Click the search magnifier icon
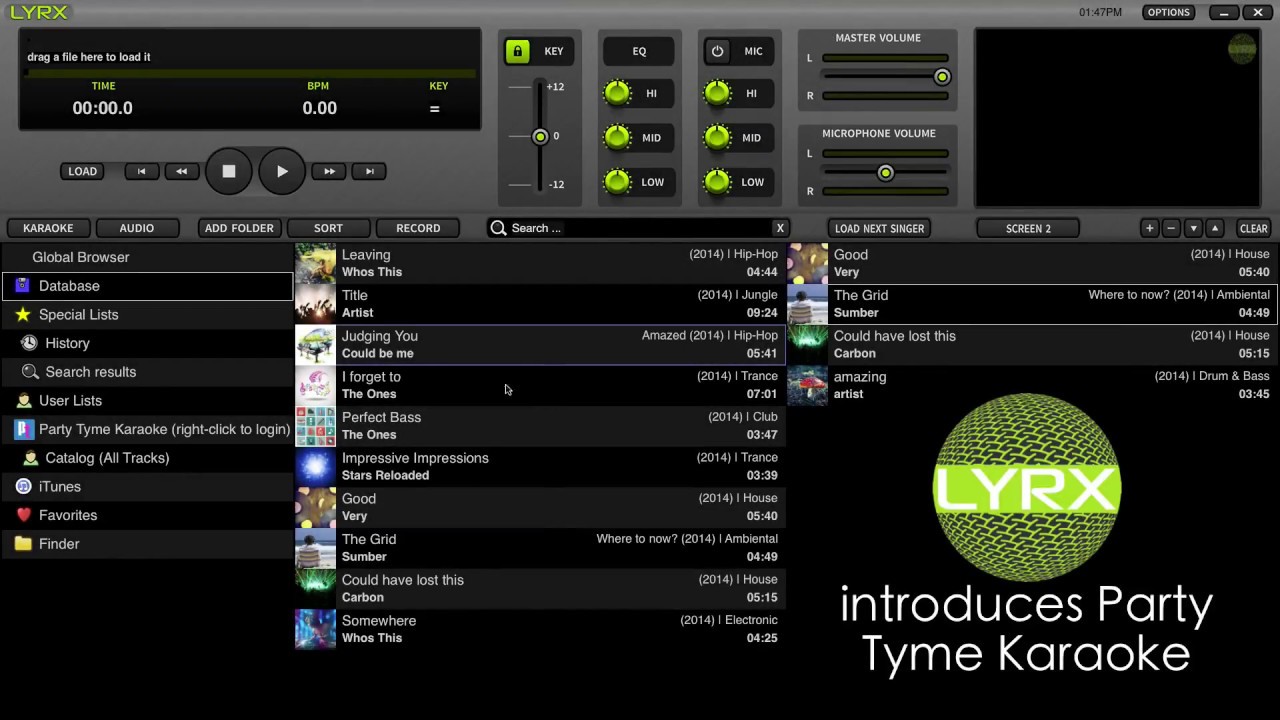Screen dimensions: 1280x720 click(x=498, y=228)
